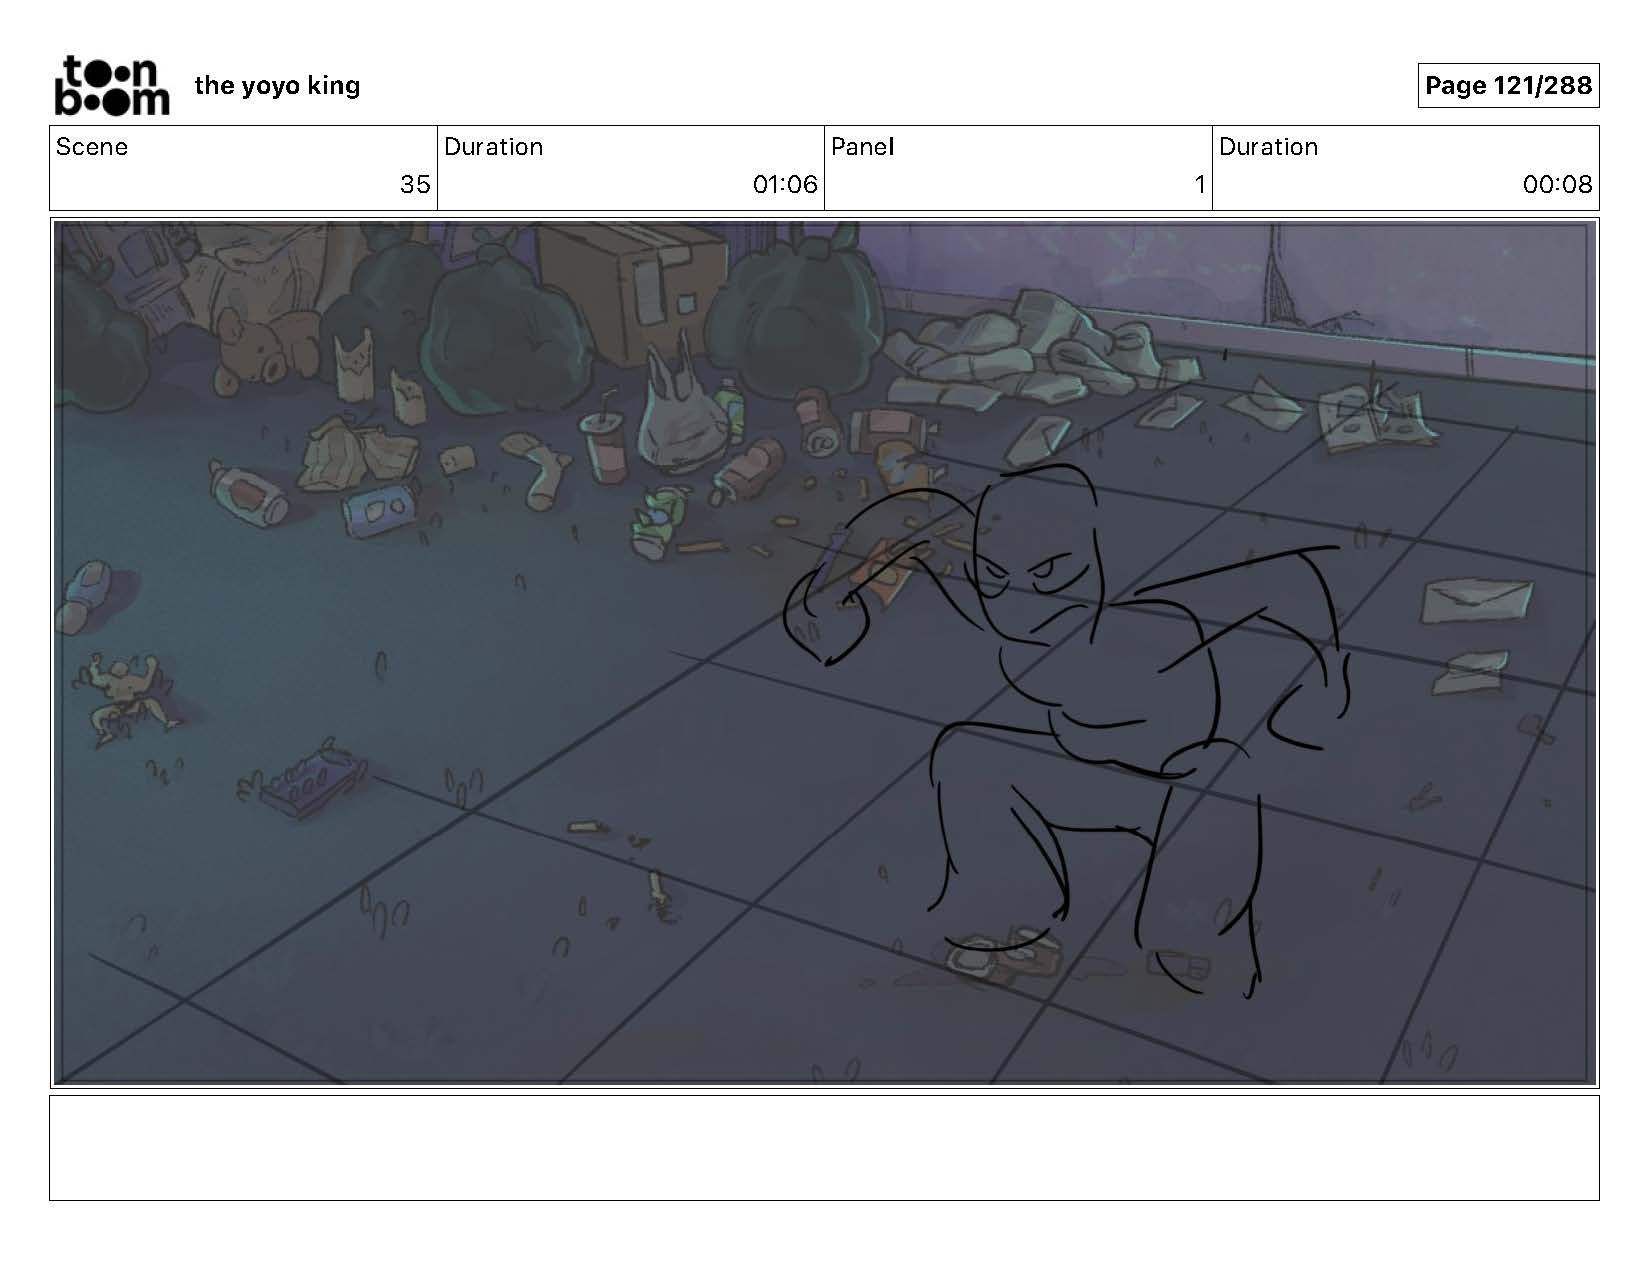The image size is (1650, 1275).
Task: Click the panel duration value 00:08
Action: tap(1556, 184)
